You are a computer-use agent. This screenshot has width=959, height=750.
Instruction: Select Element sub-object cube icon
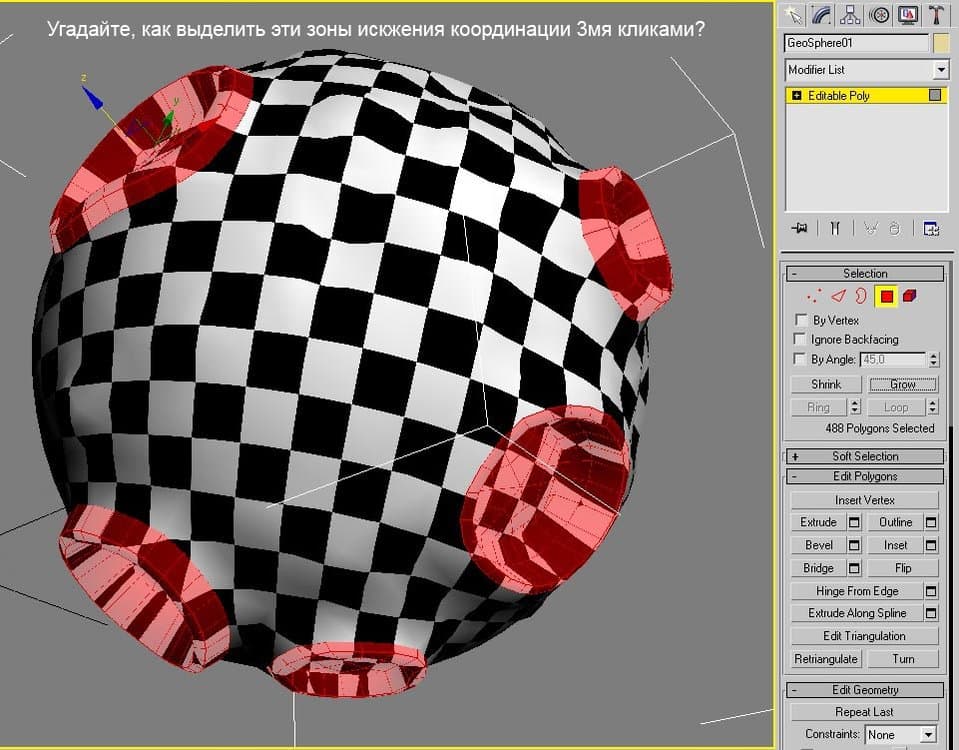tap(909, 296)
